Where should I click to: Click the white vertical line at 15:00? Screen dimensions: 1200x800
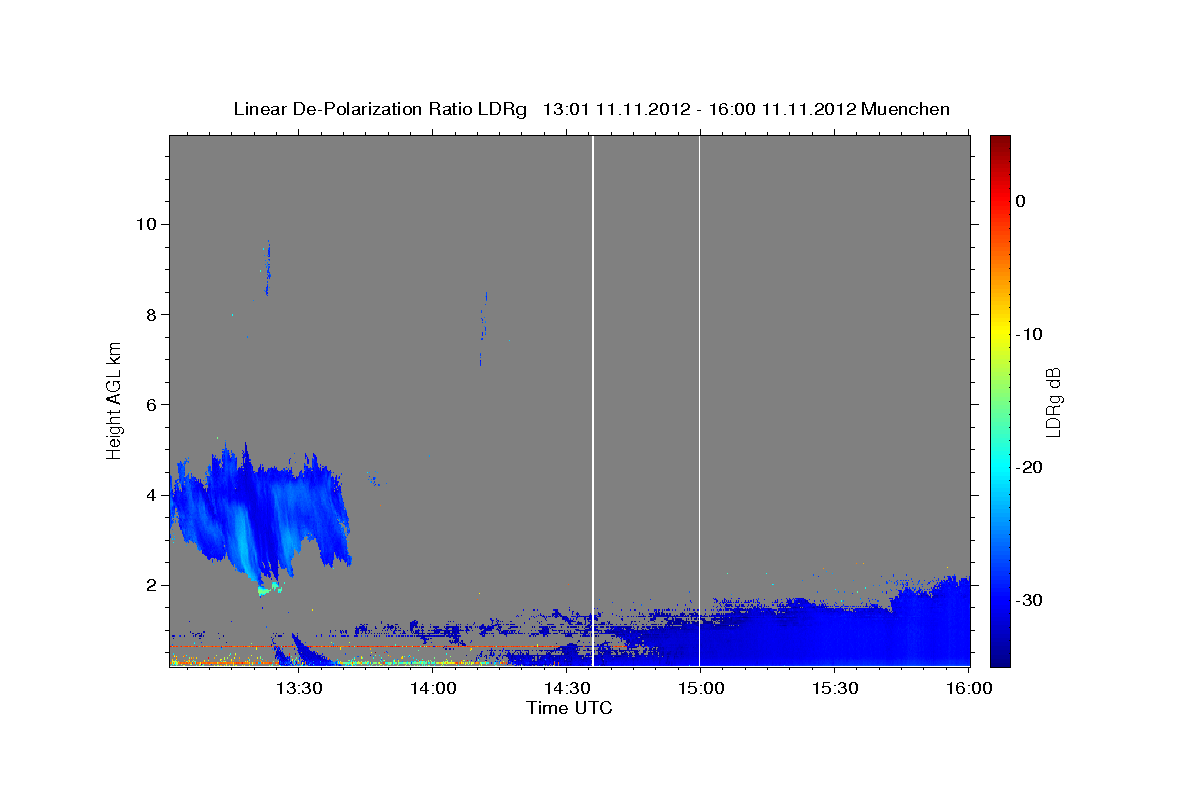[x=699, y=400]
